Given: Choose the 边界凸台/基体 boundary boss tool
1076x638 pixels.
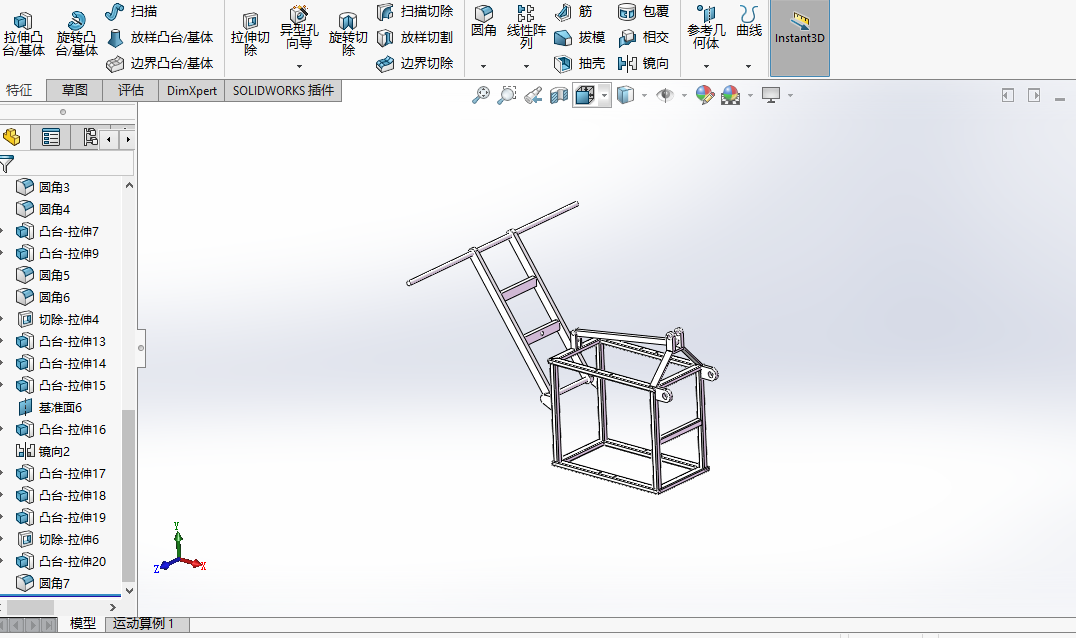Looking at the screenshot, I should tap(160, 64).
